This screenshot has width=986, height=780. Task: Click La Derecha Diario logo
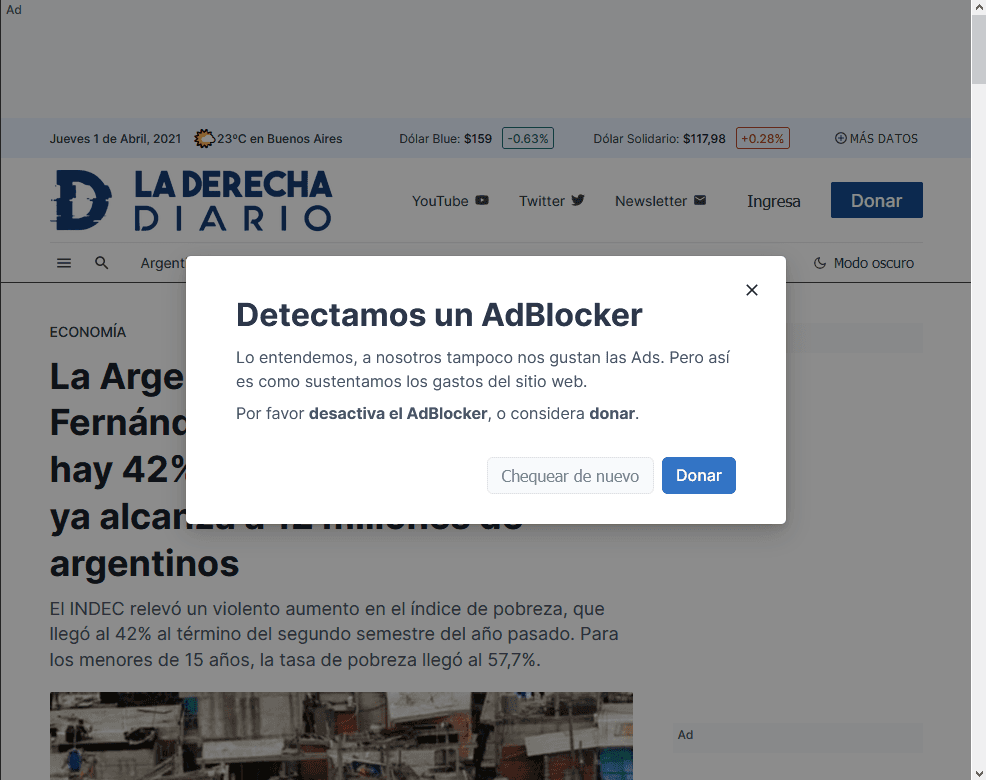pyautogui.click(x=191, y=200)
